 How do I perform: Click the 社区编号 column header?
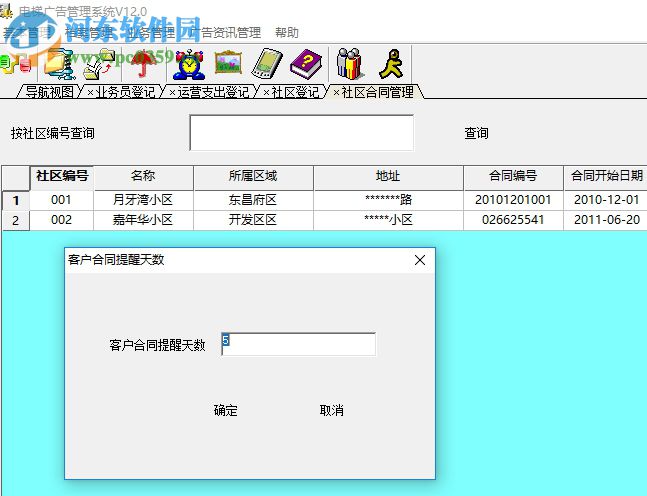pyautogui.click(x=62, y=178)
